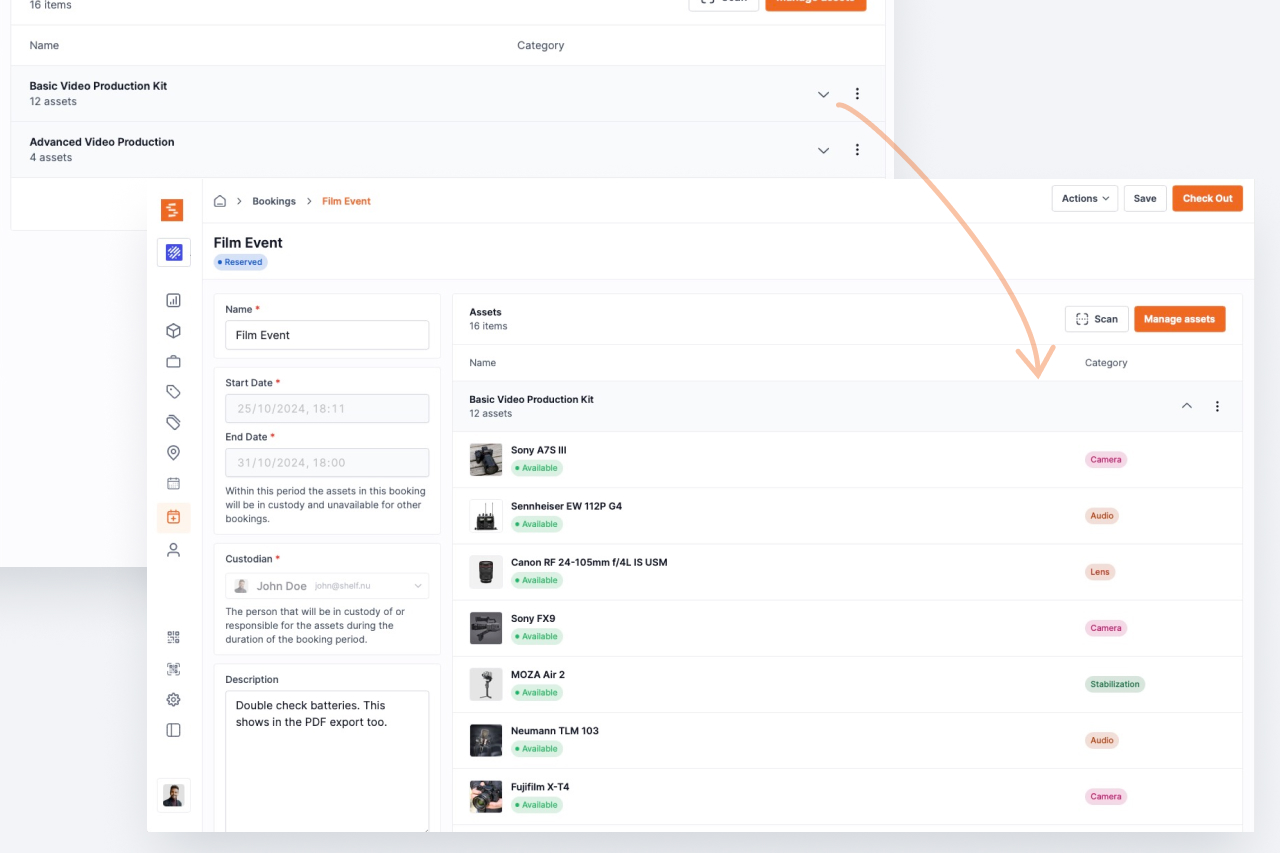Open Kits using the briefcase icon
The image size is (1280, 853).
pos(173,361)
